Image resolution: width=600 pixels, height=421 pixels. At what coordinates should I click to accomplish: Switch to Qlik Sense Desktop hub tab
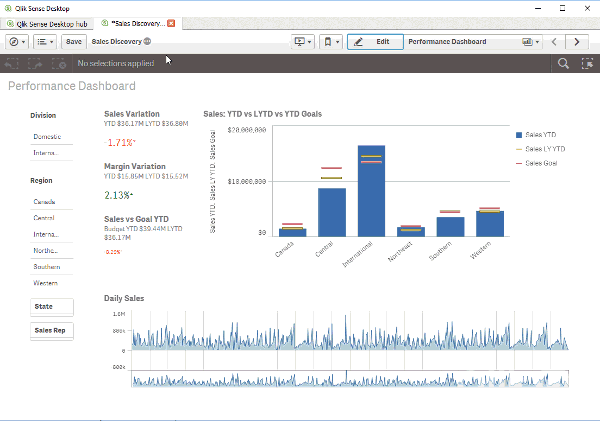tap(47, 24)
